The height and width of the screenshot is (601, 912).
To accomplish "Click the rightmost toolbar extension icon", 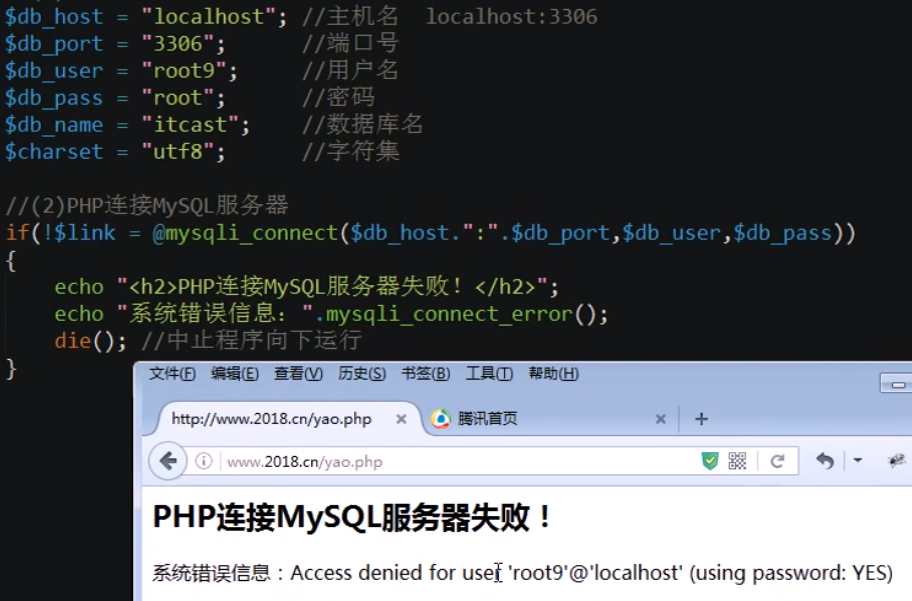I will click(897, 461).
